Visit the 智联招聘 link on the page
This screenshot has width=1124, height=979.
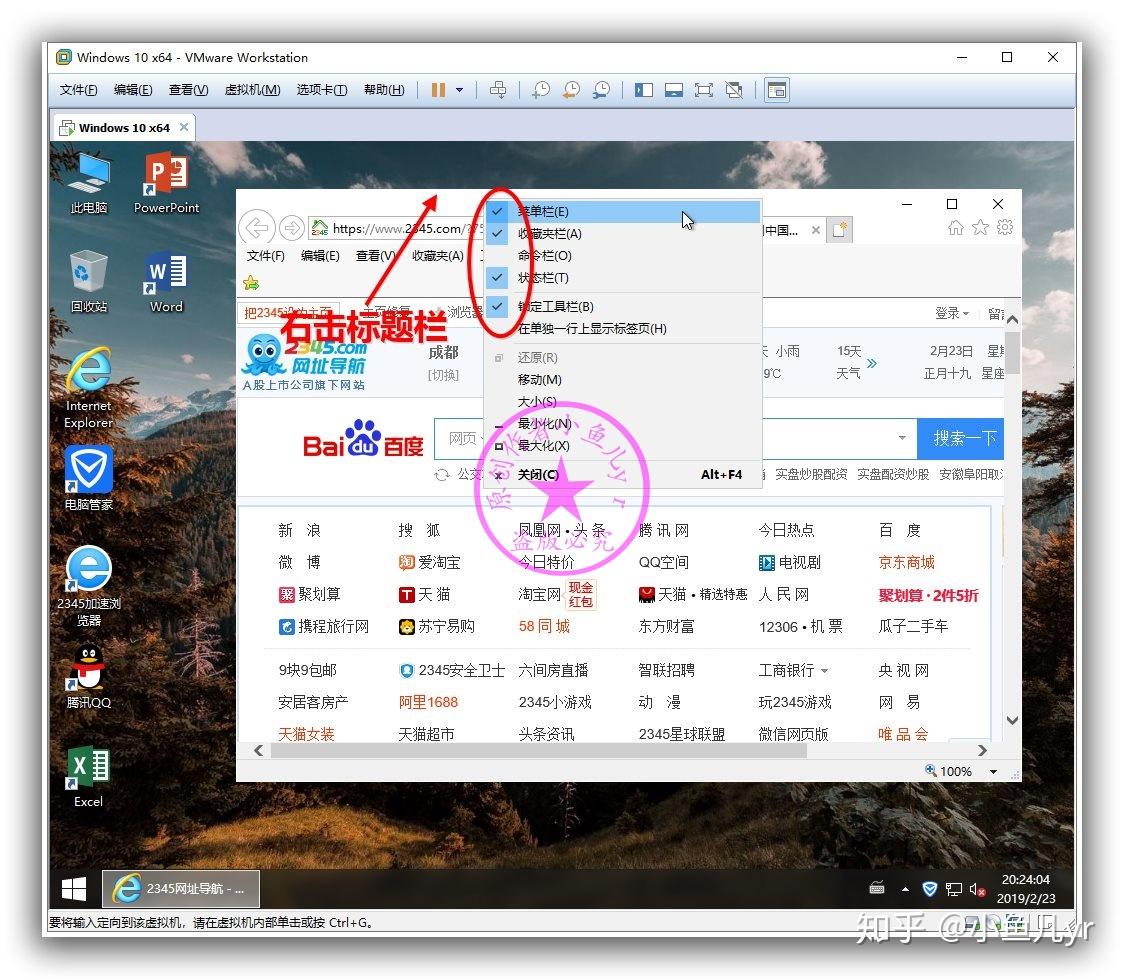[x=666, y=671]
